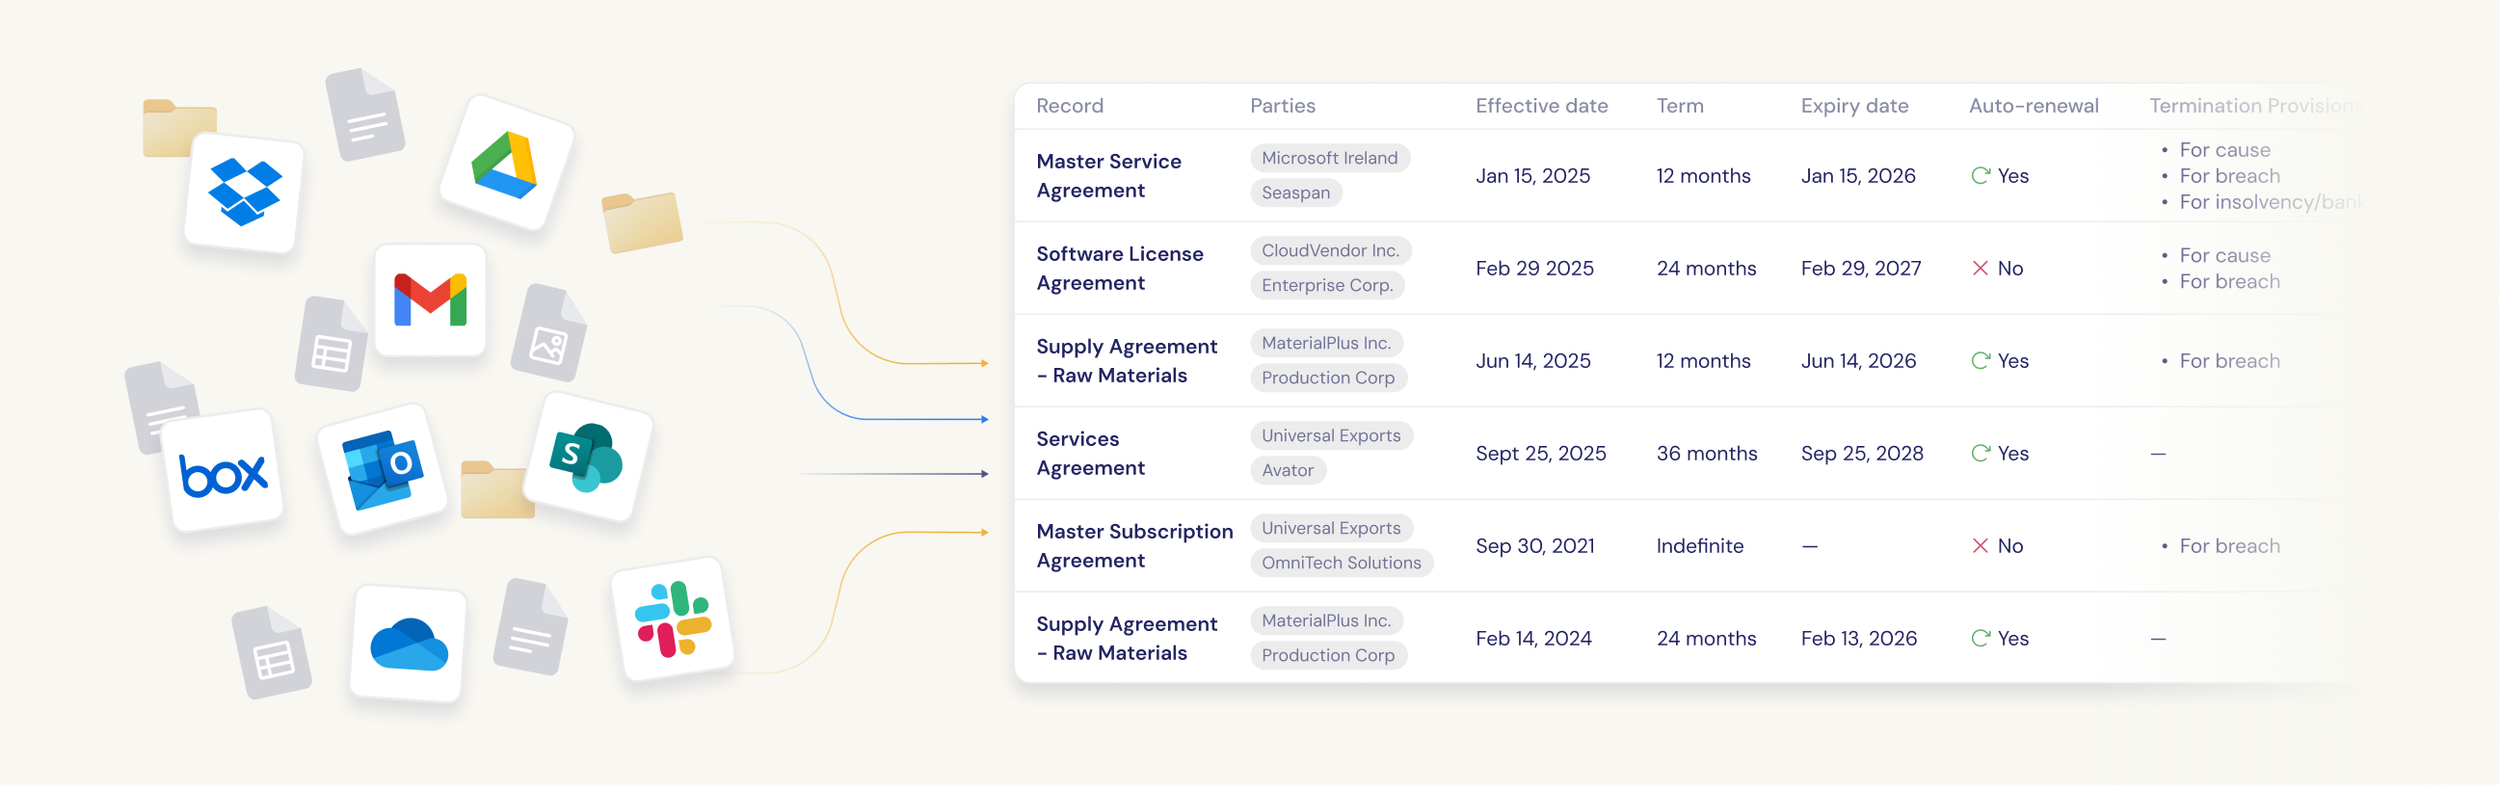The height and width of the screenshot is (785, 2500).
Task: Click the 'Sep 30, 2021' effective date
Action: click(1535, 546)
